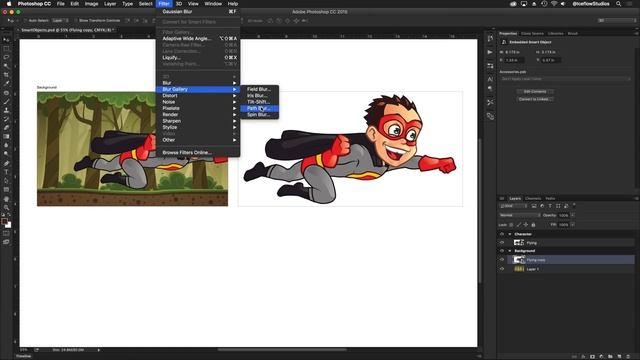
Task: Choose Path Blur from Blur Gallery
Action: 259,108
